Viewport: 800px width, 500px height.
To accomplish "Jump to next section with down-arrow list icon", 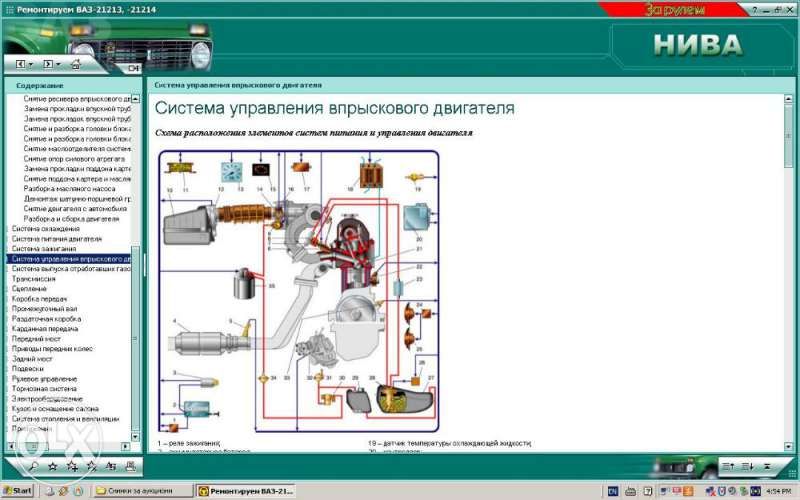I will [747, 466].
